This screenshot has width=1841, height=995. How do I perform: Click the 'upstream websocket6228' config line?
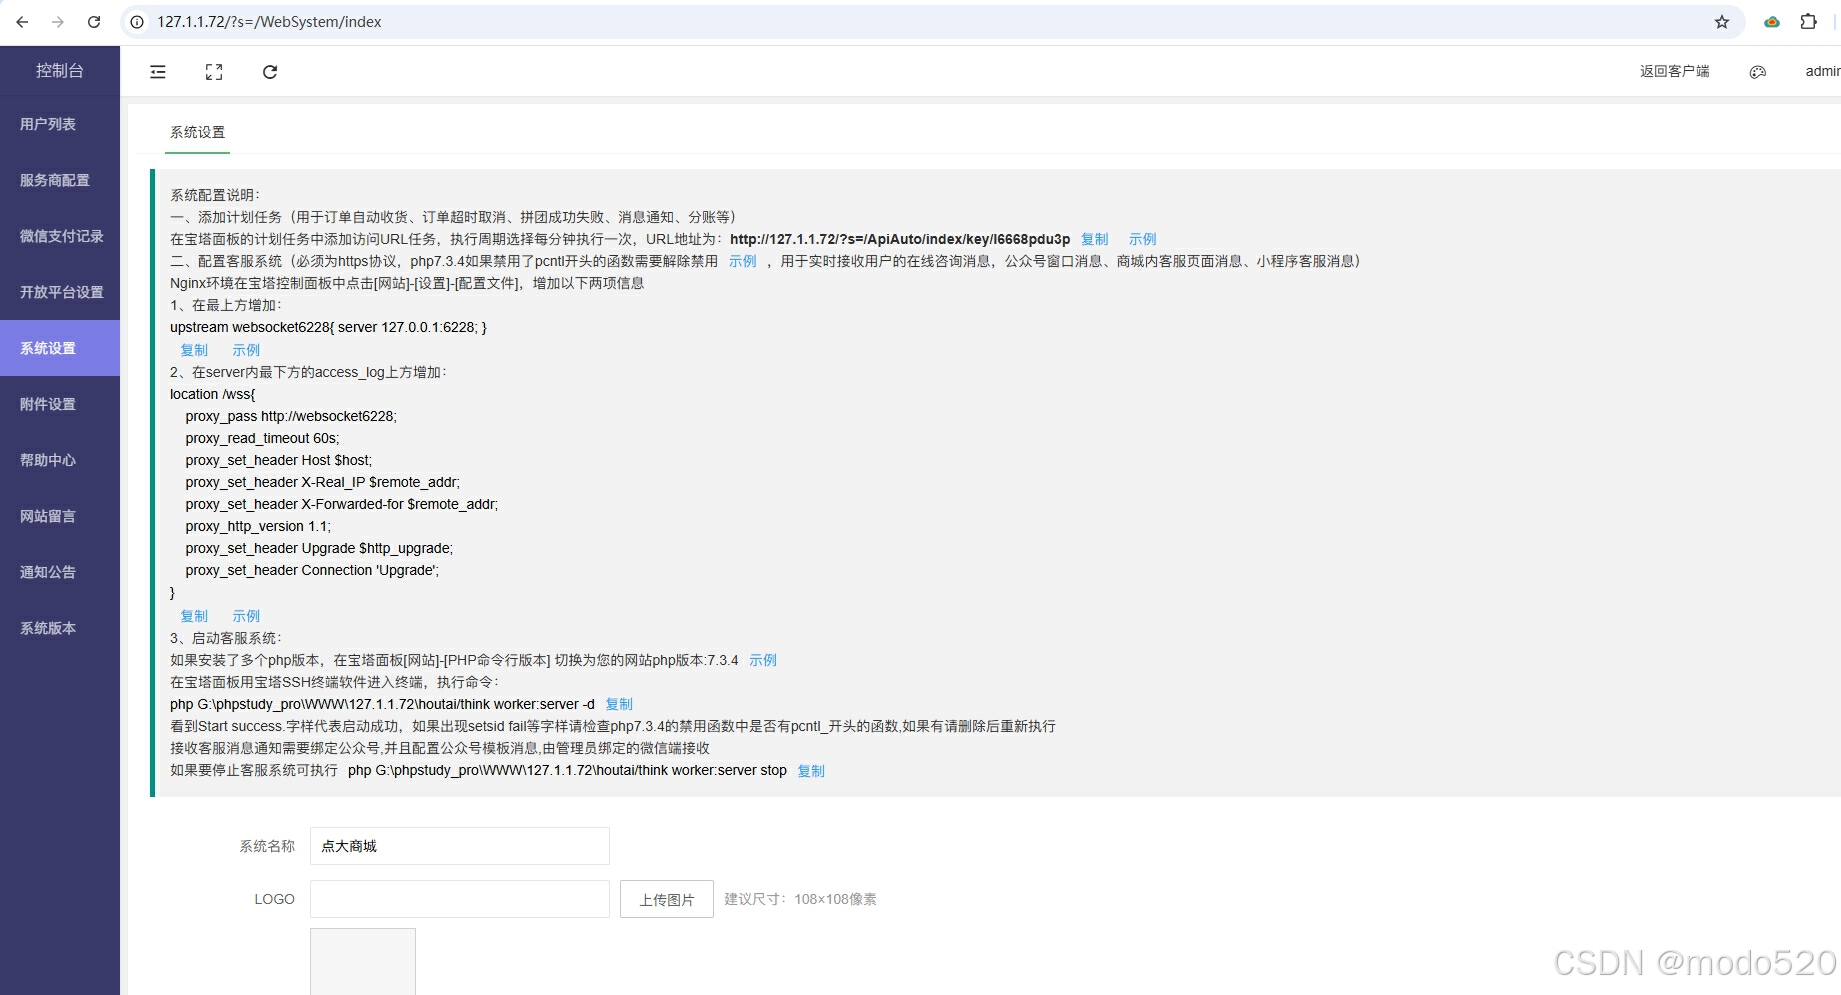pyautogui.click(x=328, y=327)
